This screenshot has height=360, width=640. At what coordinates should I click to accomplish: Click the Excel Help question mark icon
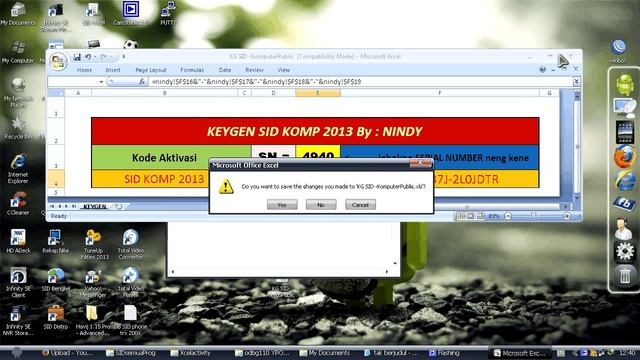pyautogui.click(x=542, y=70)
